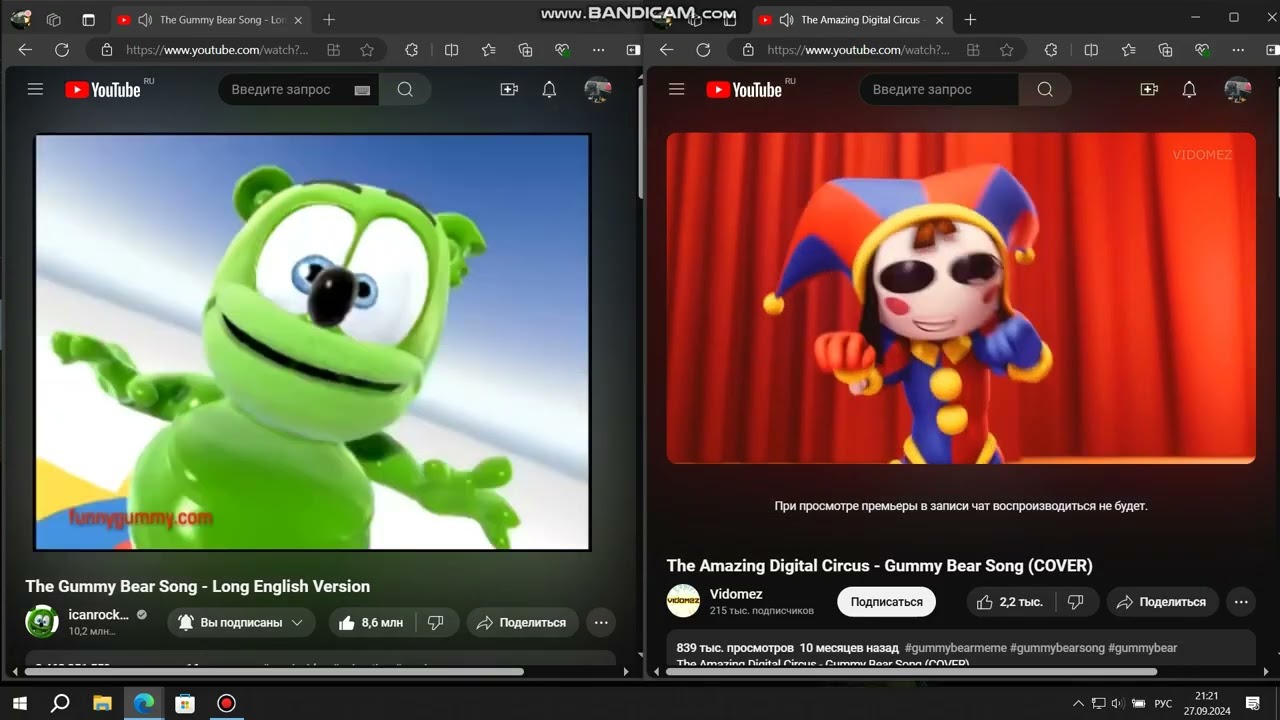Open account avatar in left YouTube window
This screenshot has width=1280, height=720.
pos(598,89)
